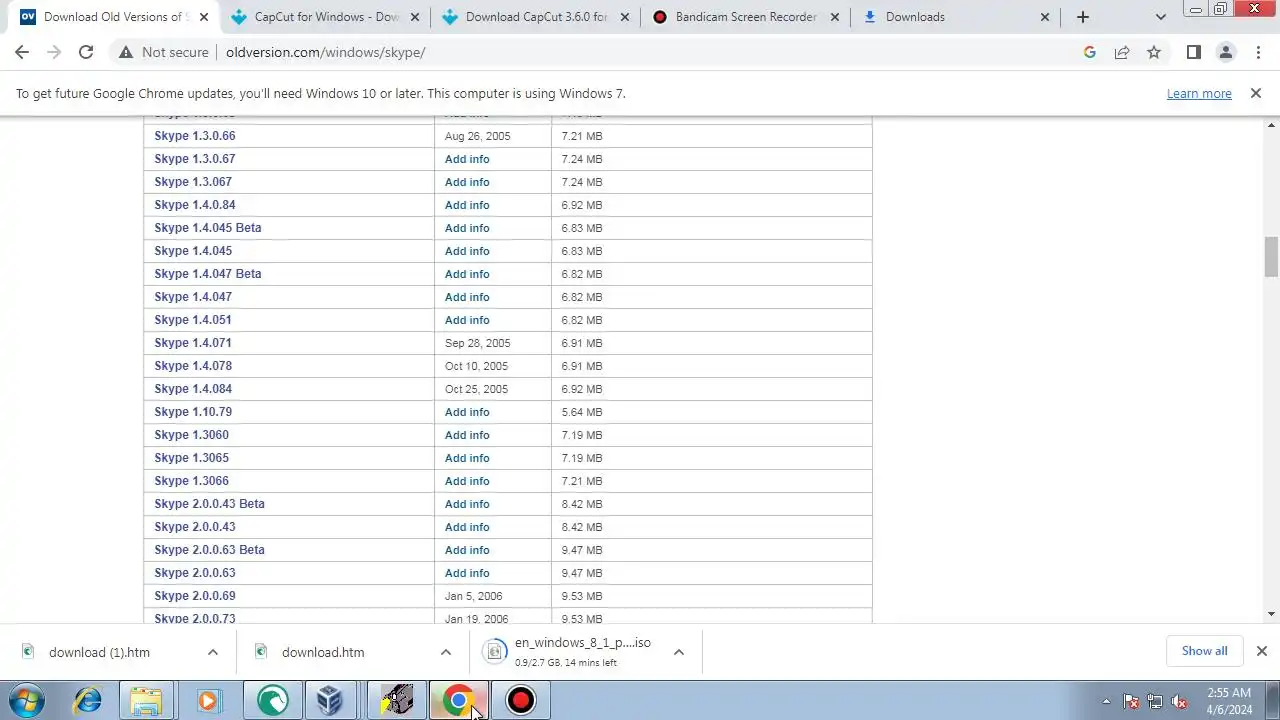Open the green circular taskbar app
The width and height of the screenshot is (1280, 720).
click(272, 700)
